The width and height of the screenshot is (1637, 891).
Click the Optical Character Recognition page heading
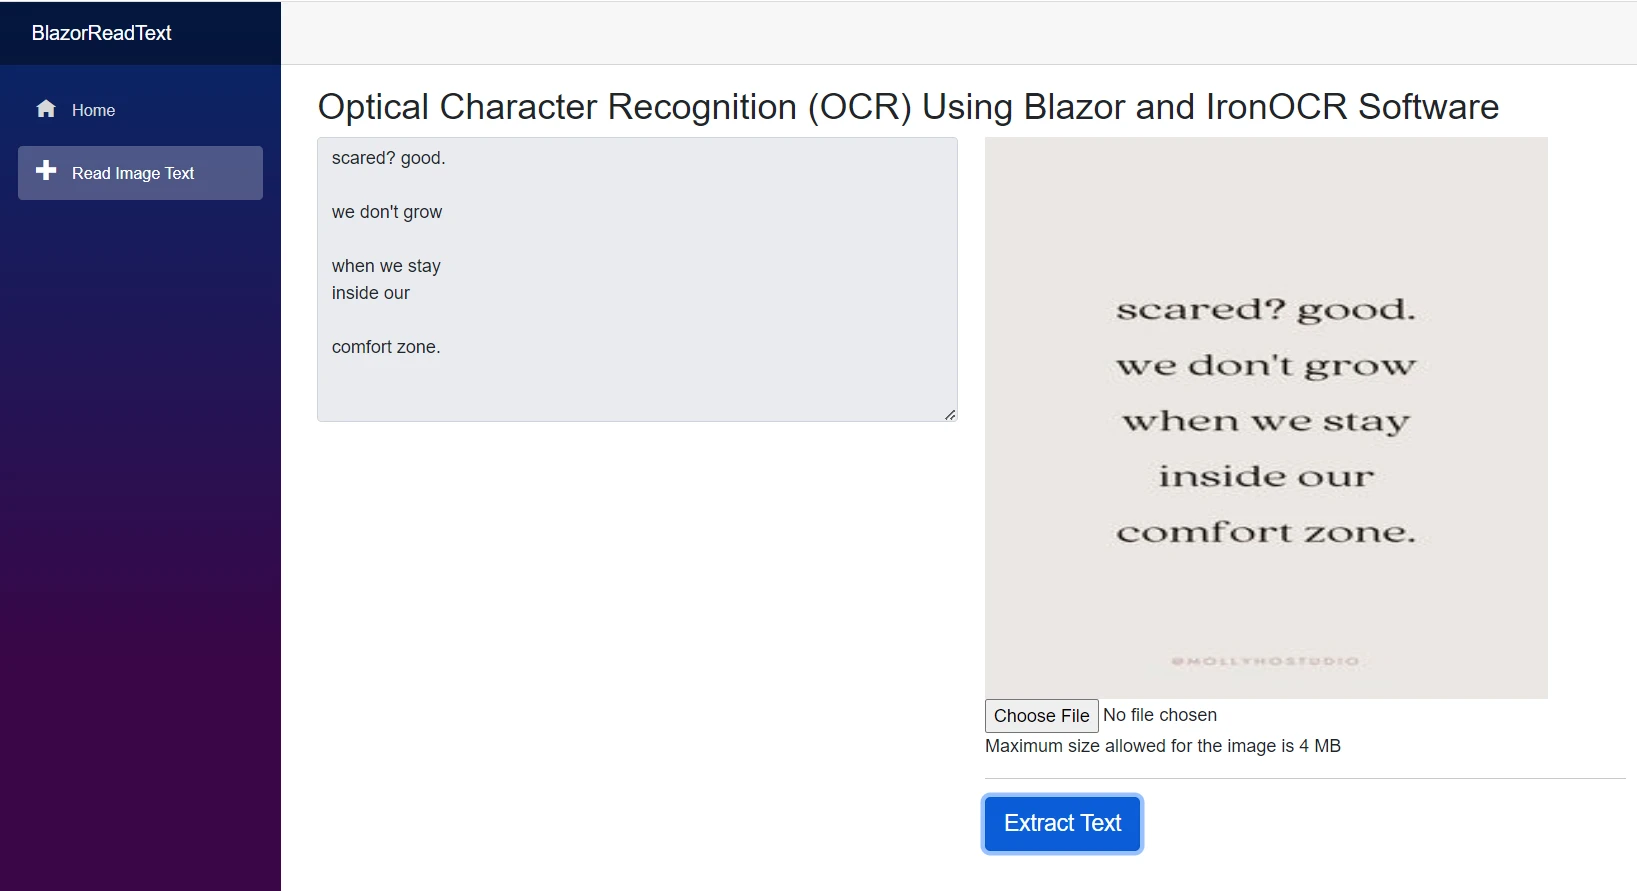click(907, 107)
